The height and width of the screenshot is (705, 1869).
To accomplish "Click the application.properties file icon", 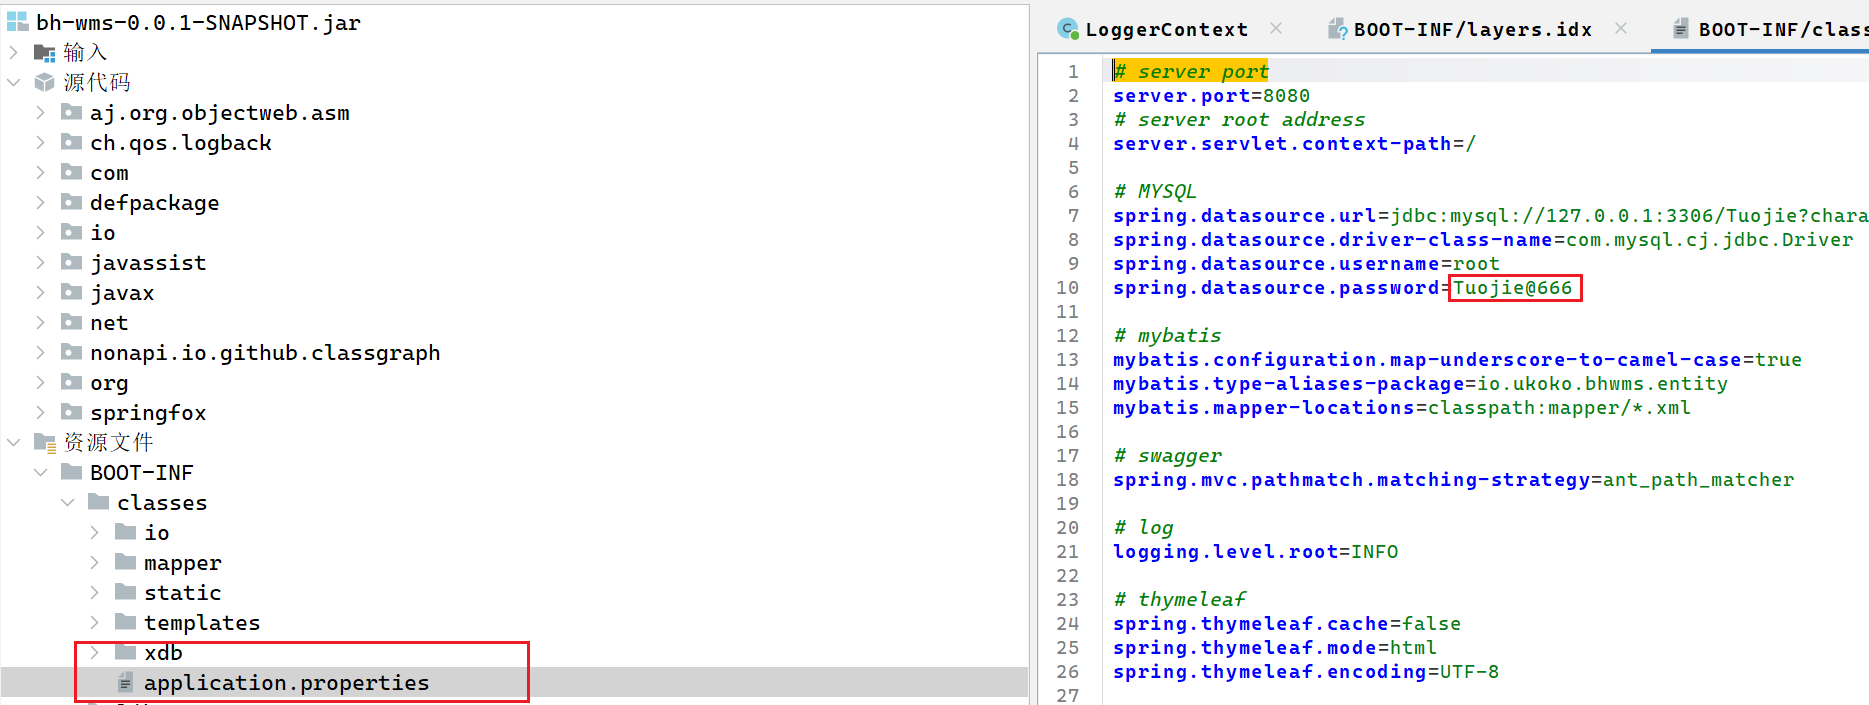I will pyautogui.click(x=125, y=683).
